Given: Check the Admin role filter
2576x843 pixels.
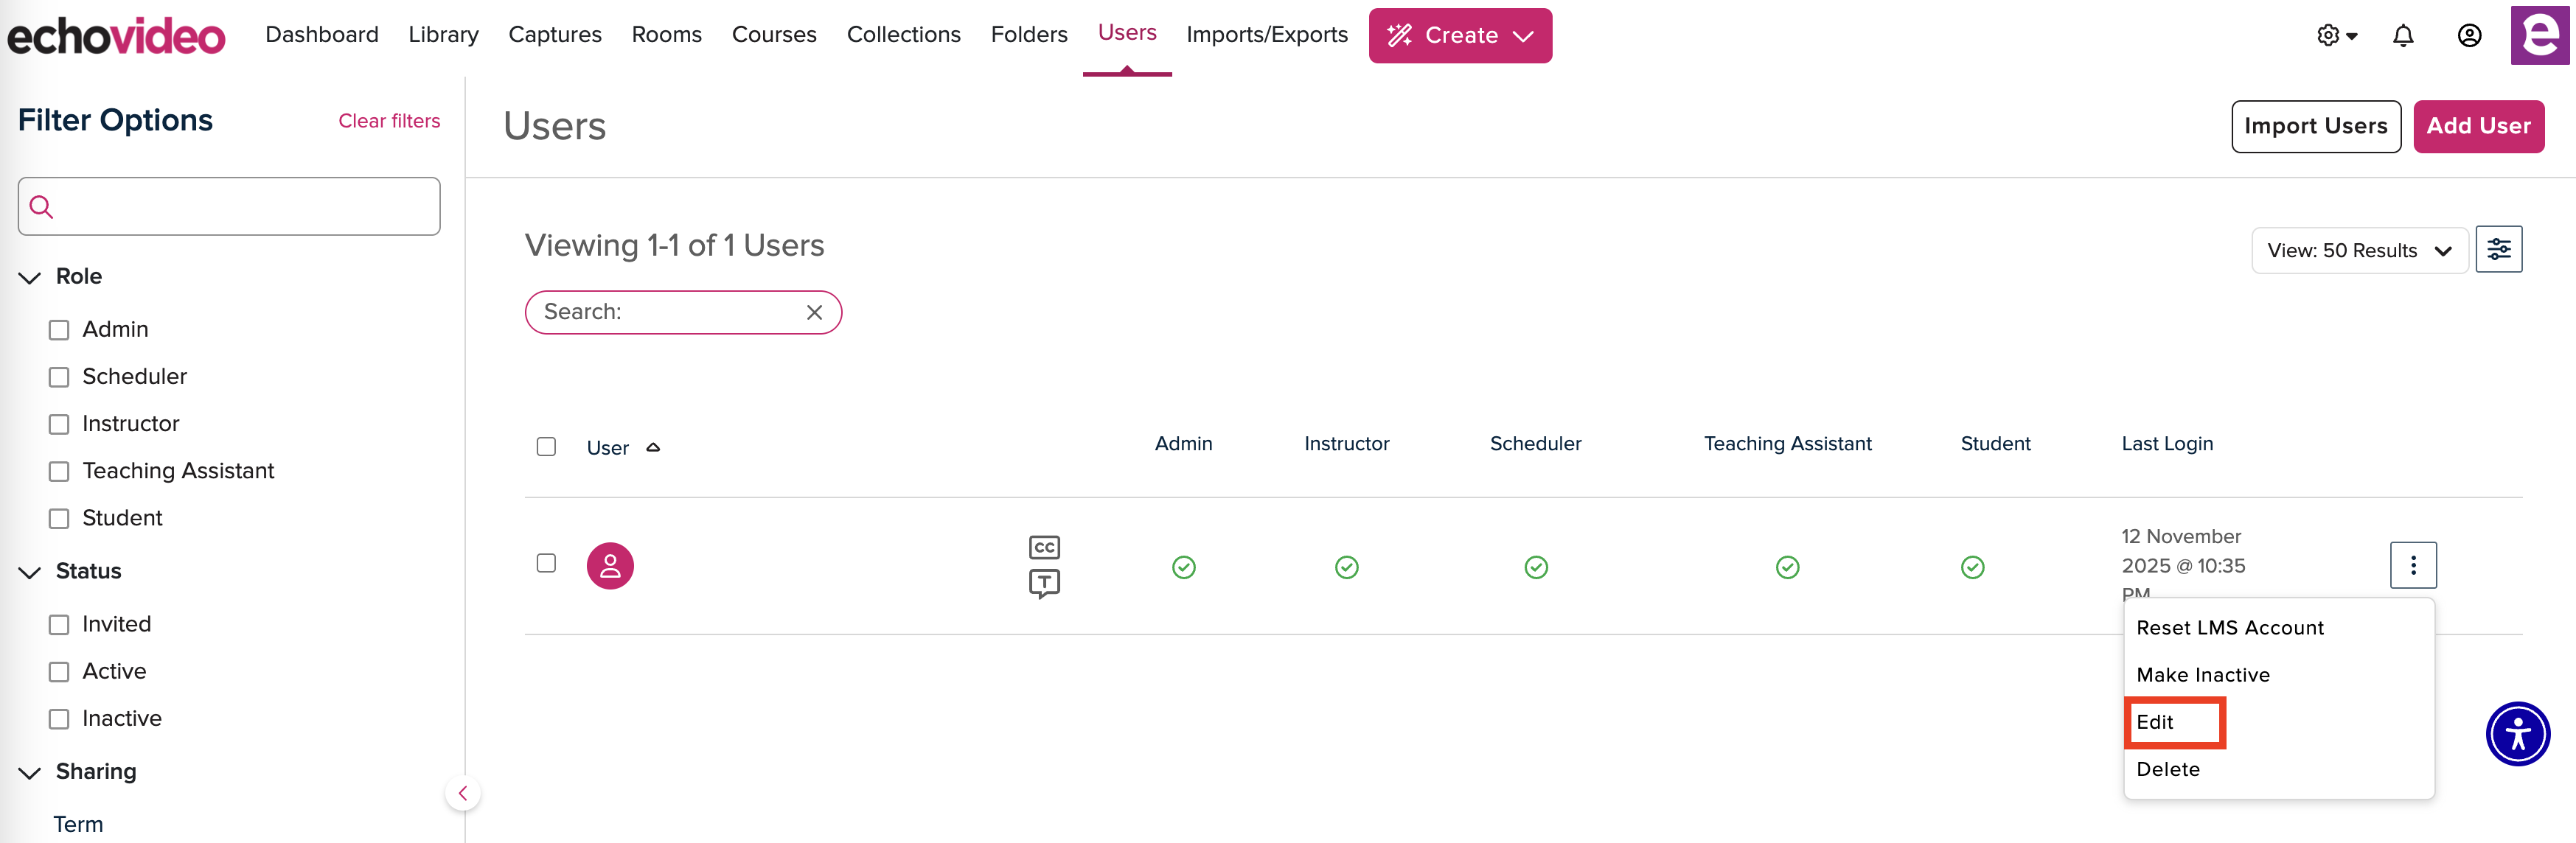Looking at the screenshot, I should (x=59, y=330).
